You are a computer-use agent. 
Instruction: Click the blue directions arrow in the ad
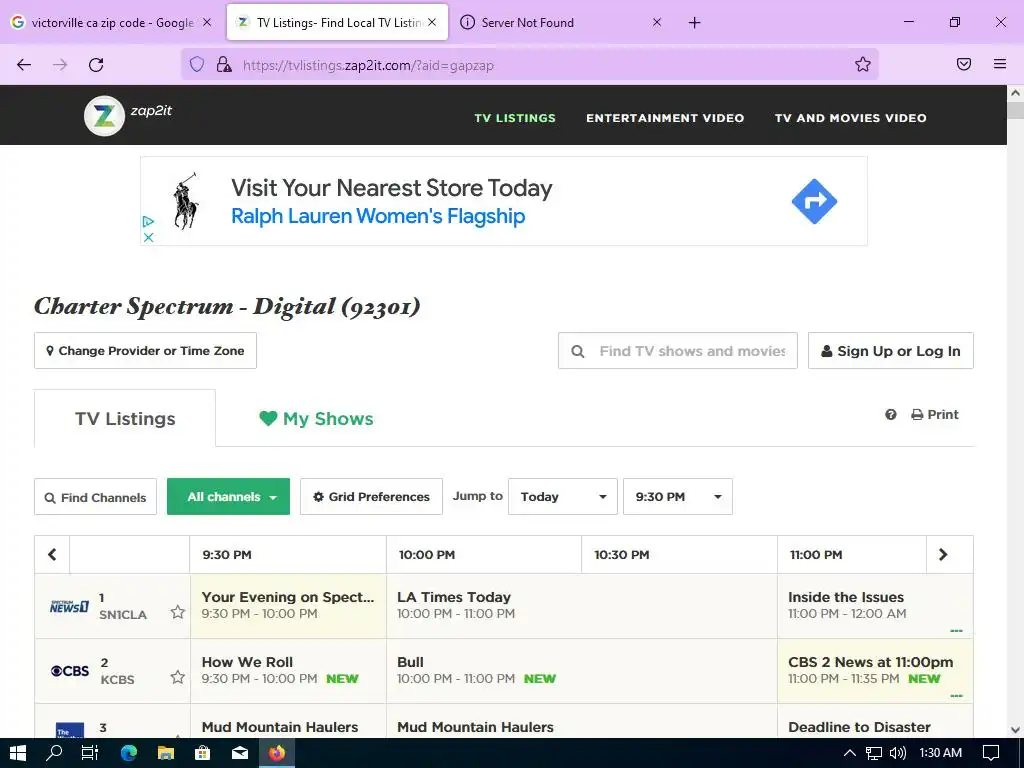point(814,201)
